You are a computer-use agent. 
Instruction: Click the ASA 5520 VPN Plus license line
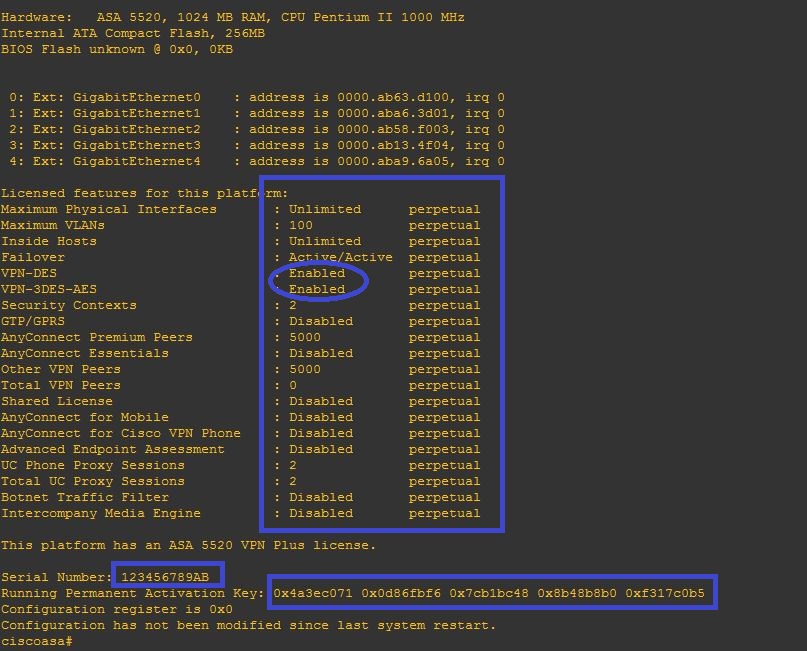pyautogui.click(x=188, y=545)
